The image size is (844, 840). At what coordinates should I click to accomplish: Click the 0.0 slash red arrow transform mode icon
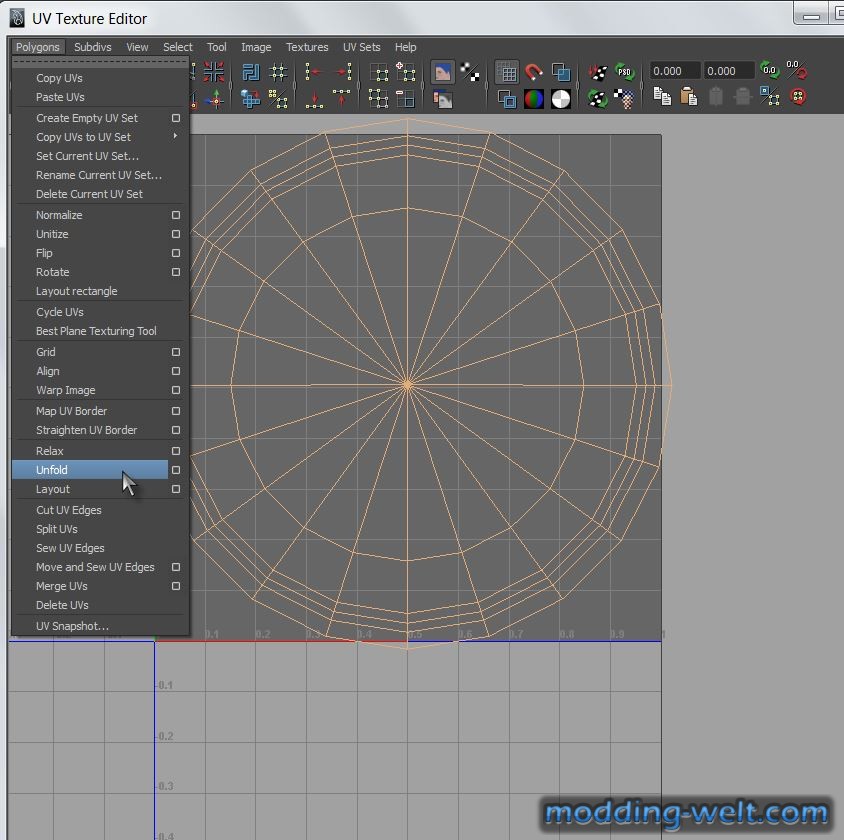click(797, 70)
